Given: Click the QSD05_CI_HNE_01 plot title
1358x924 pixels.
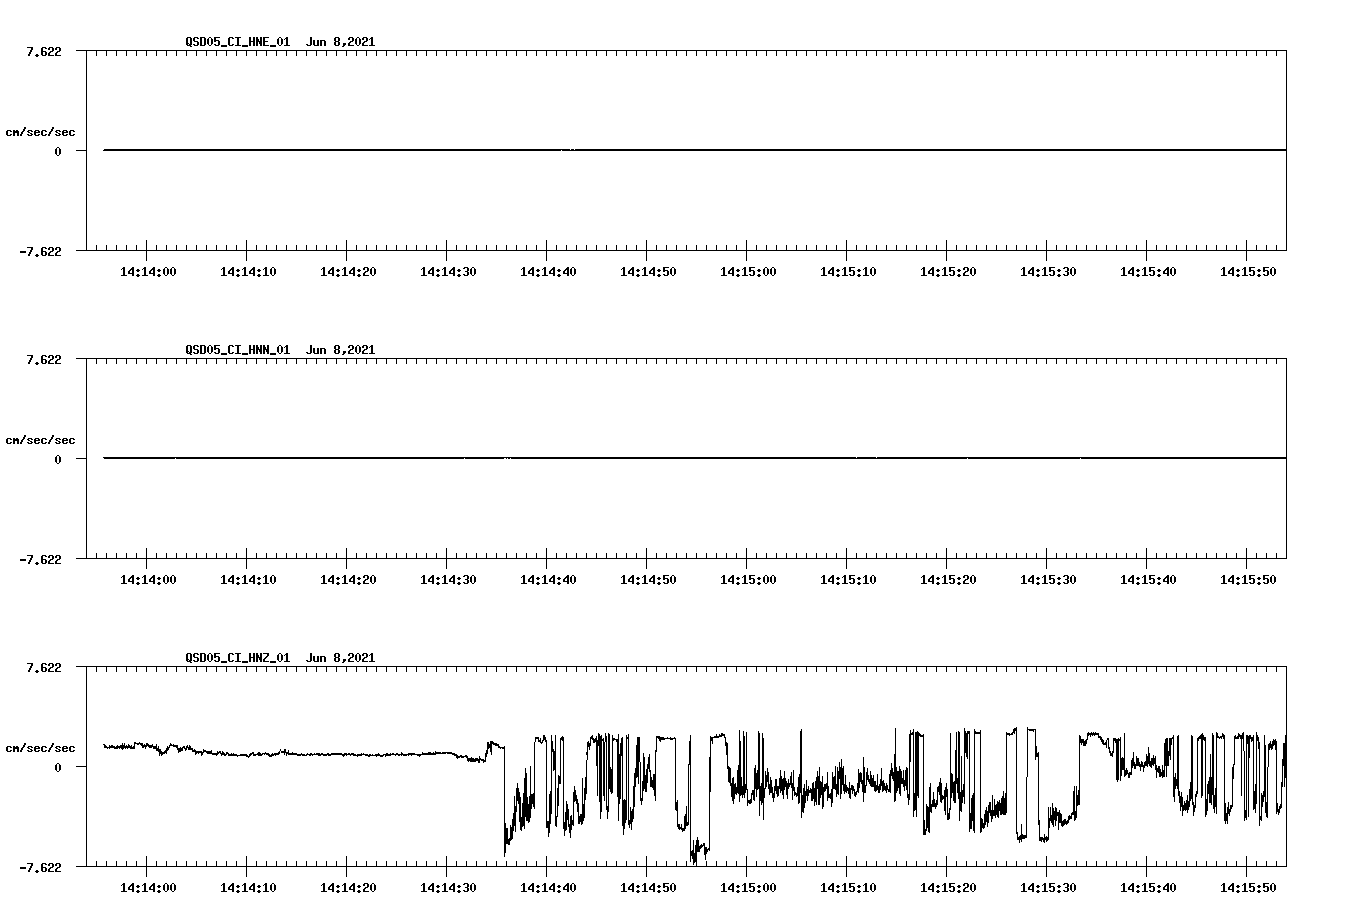Looking at the screenshot, I should click(x=280, y=42).
